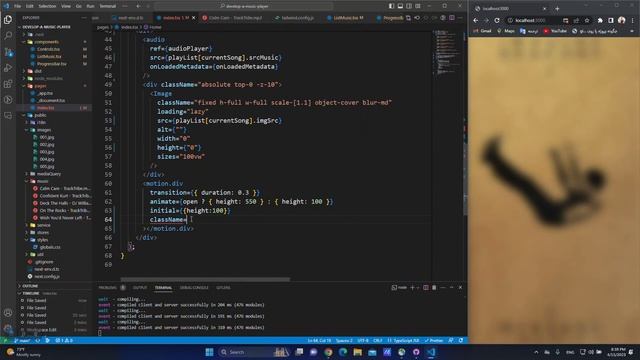Image resolution: width=640 pixels, height=360 pixels.
Task: Click the git branch status bar item
Action: 22,340
